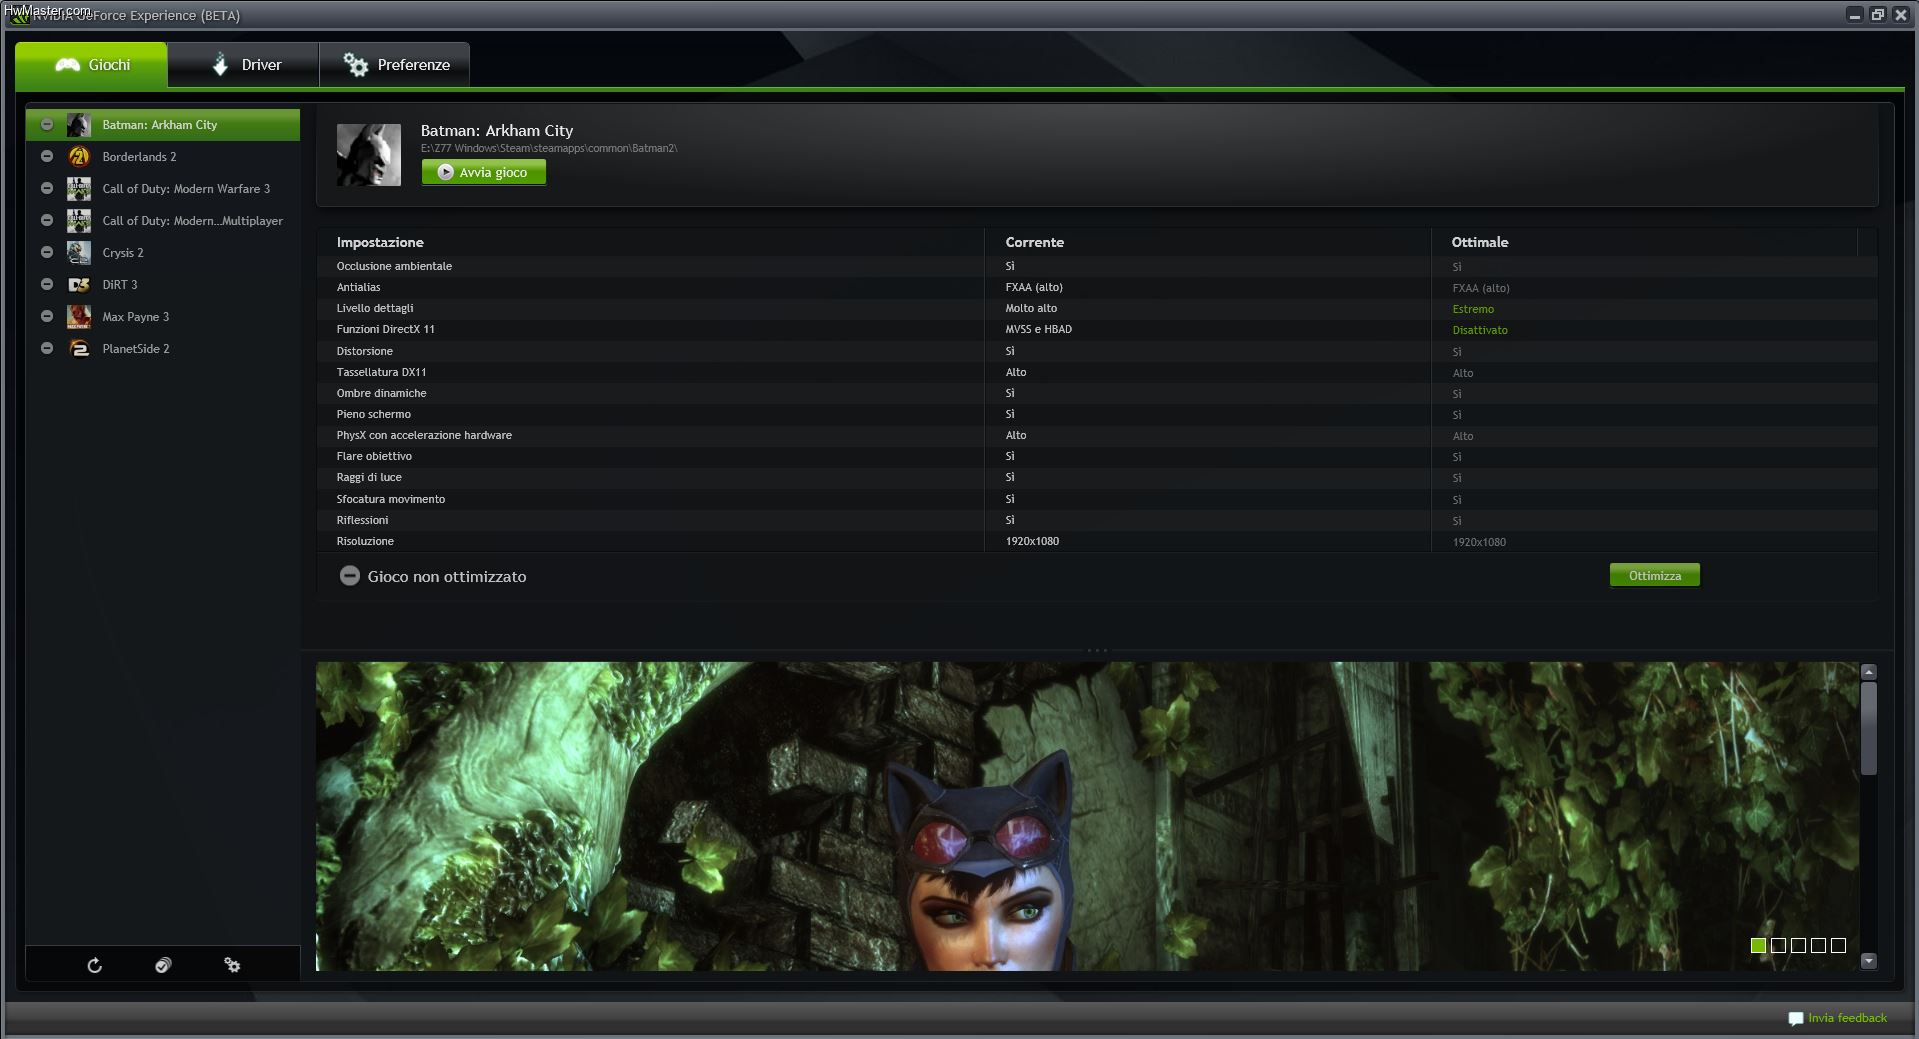Click the Ottimizza button
Viewport: 1919px width, 1039px height.
pos(1655,576)
